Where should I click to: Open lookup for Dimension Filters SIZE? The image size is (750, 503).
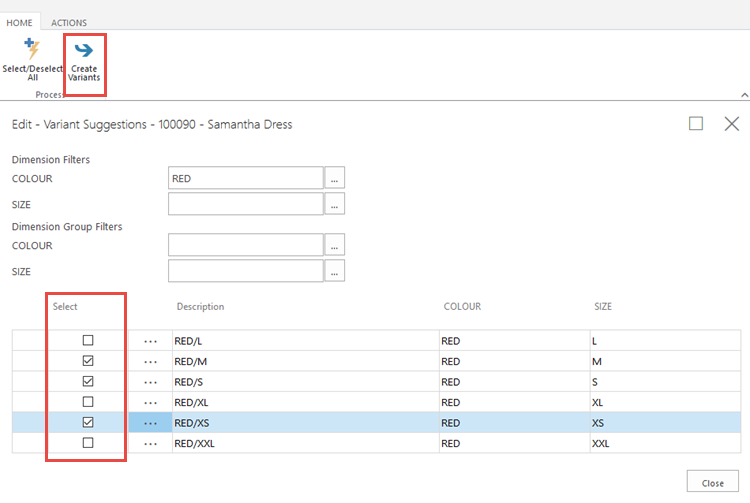pyautogui.click(x=336, y=204)
